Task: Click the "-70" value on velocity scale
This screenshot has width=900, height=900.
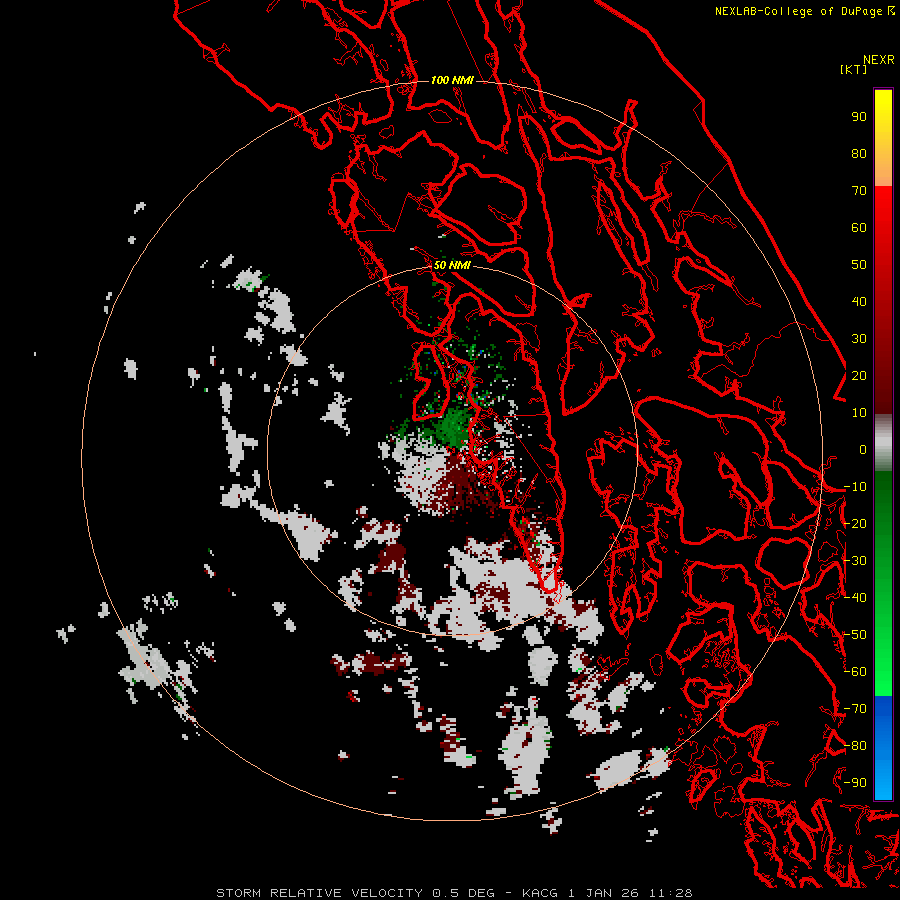Action: click(x=855, y=709)
